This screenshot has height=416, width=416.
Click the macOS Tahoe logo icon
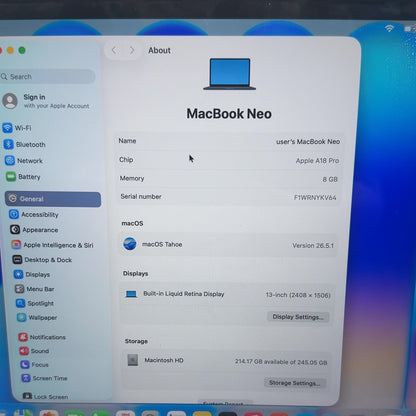(x=130, y=244)
